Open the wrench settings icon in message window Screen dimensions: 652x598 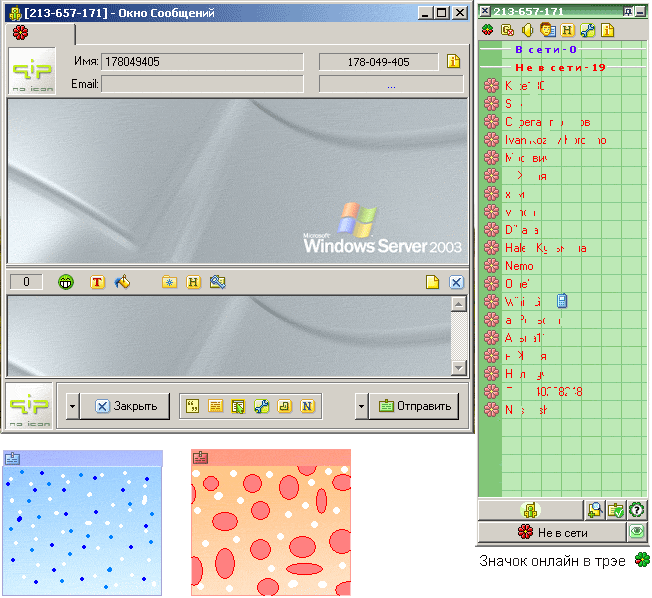coord(261,406)
